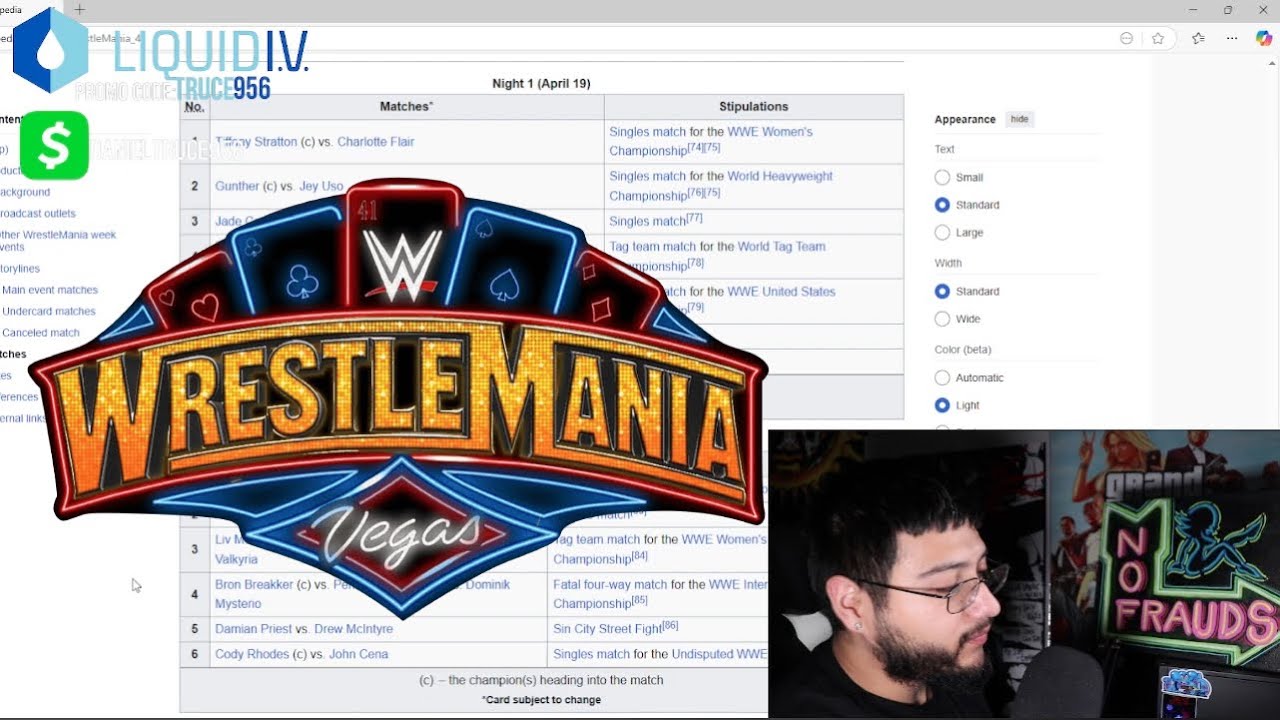Restore down the browser window
Screen dimensions: 1280x720
(1228, 10)
